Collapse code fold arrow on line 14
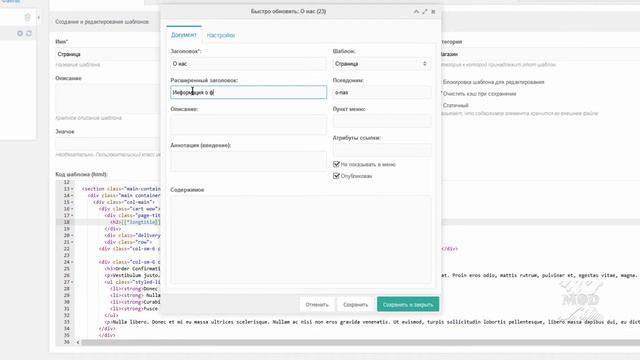Screen dimensions: 640x360 [73, 196]
